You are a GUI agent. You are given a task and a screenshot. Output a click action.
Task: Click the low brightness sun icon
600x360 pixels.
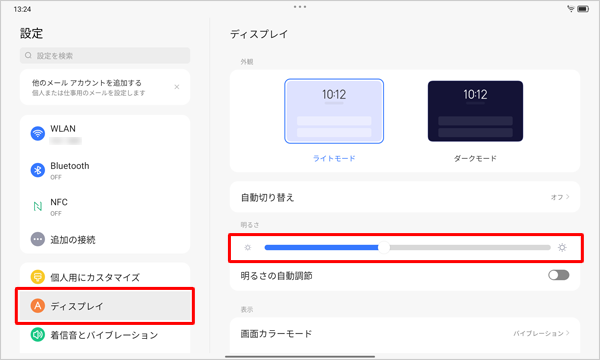(x=248, y=248)
